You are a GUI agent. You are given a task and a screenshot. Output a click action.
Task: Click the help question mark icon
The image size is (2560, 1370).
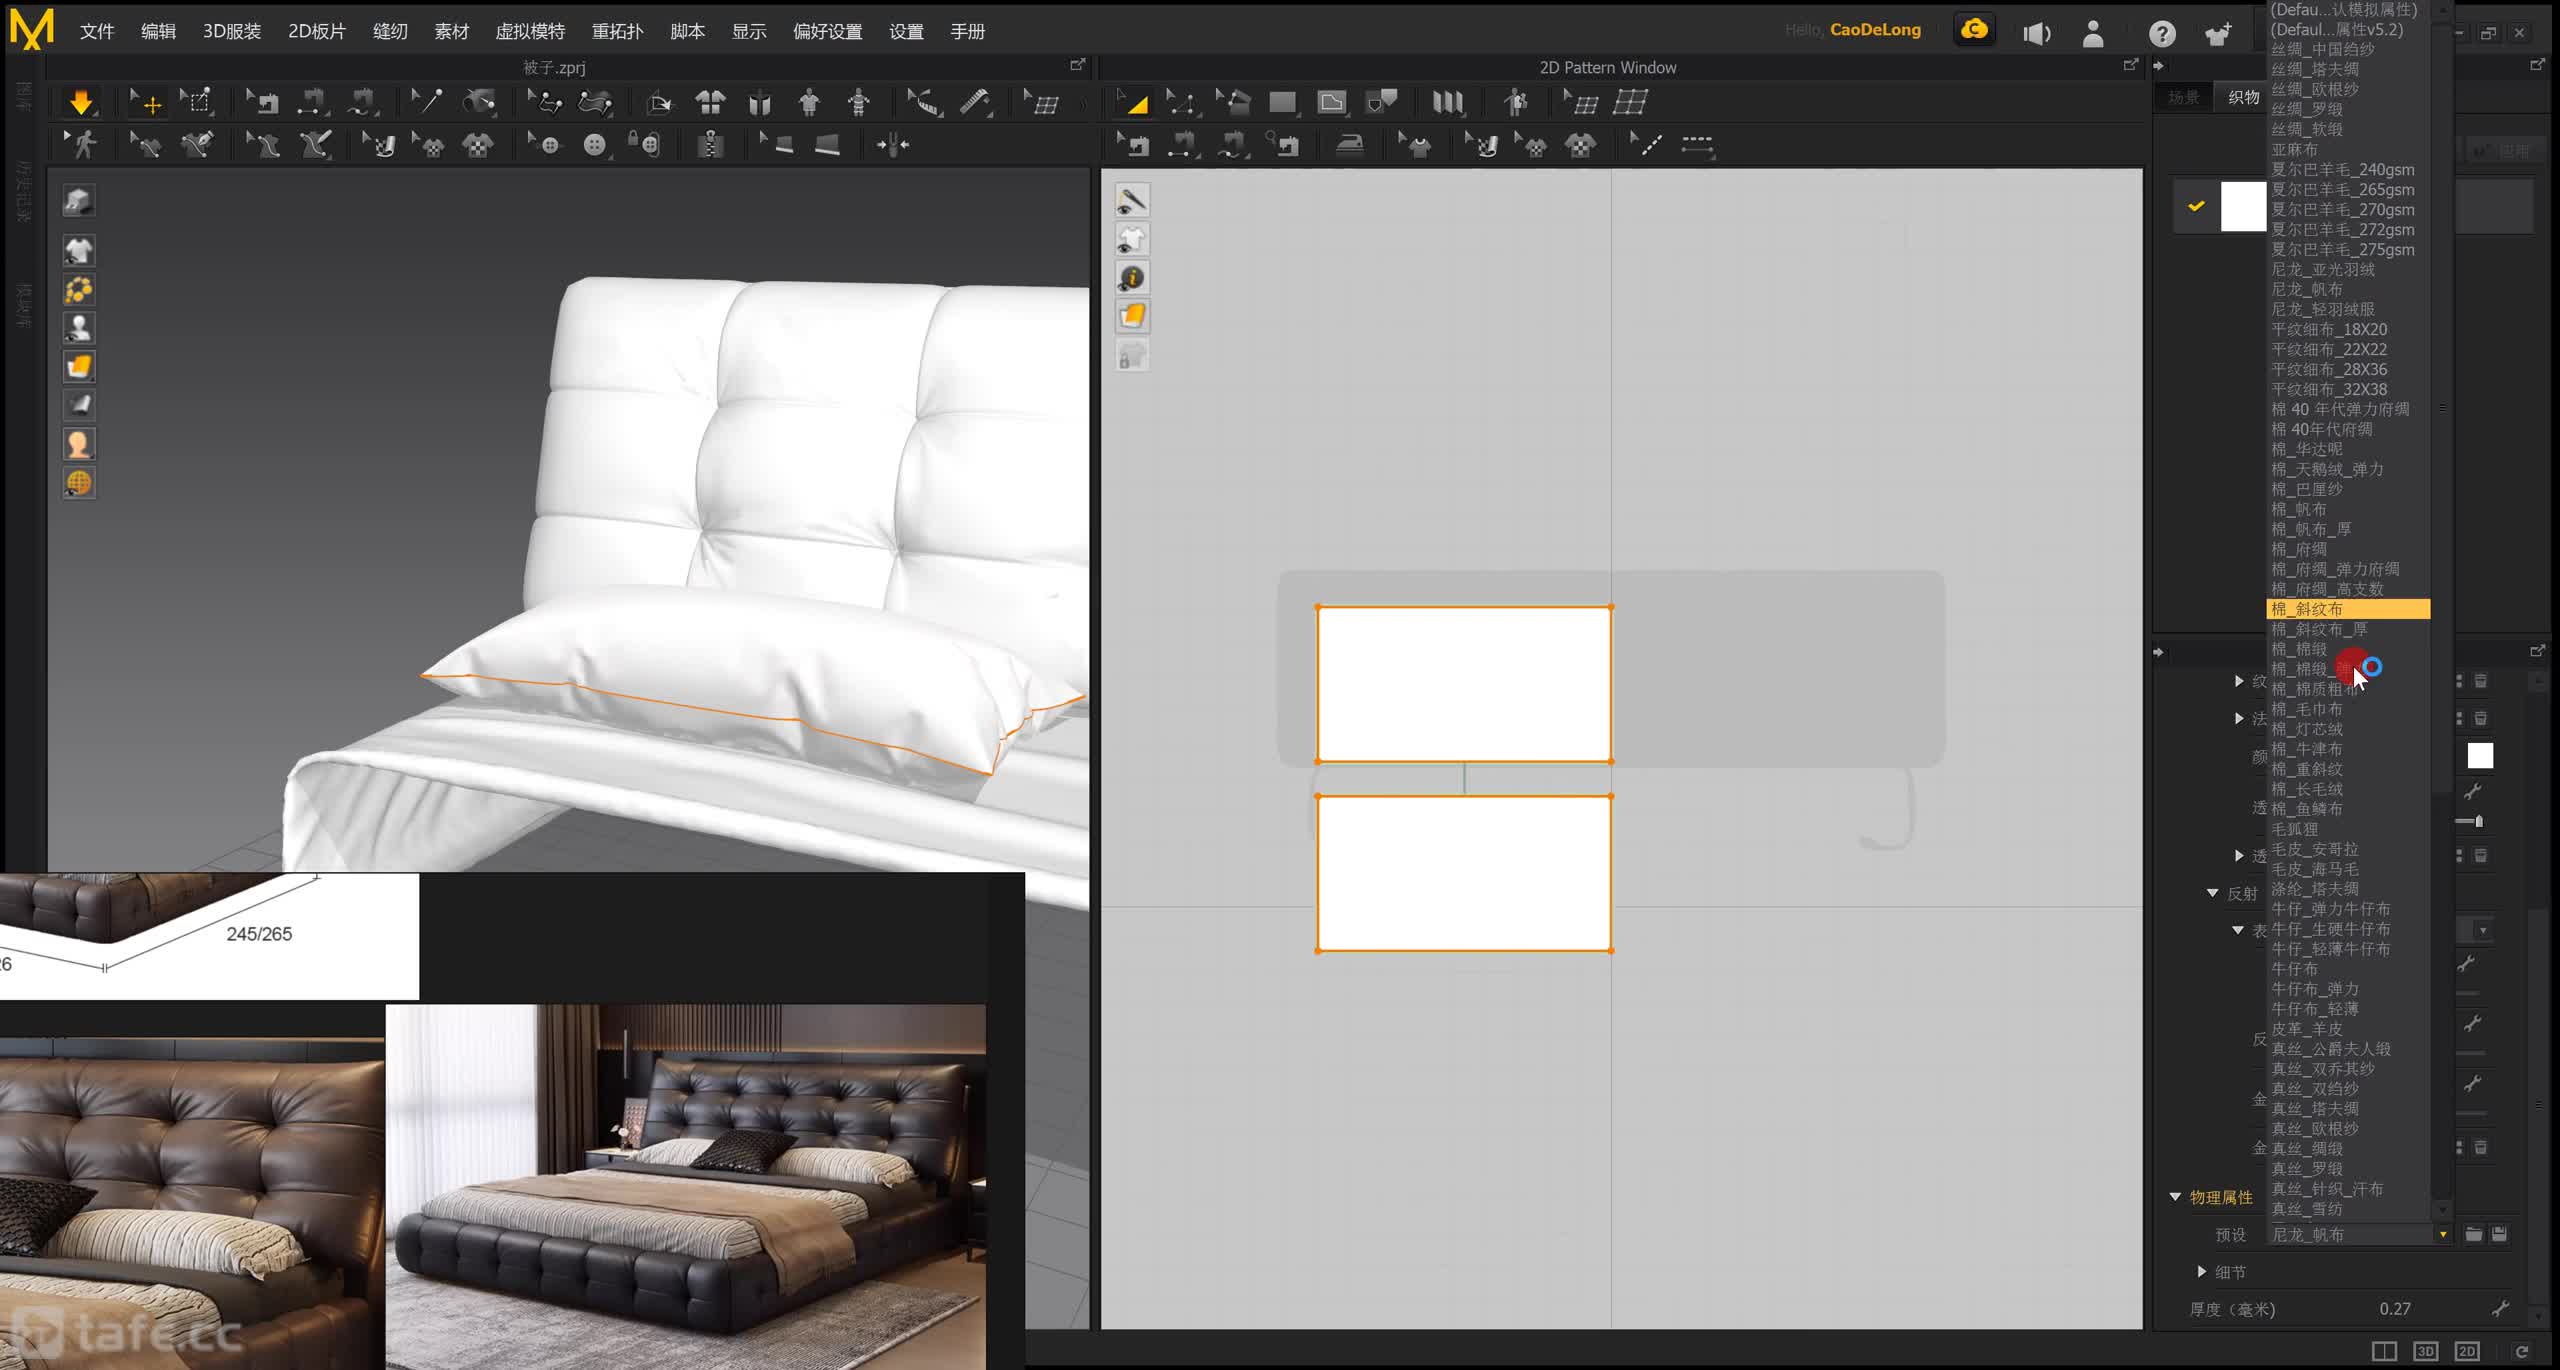point(2162,33)
